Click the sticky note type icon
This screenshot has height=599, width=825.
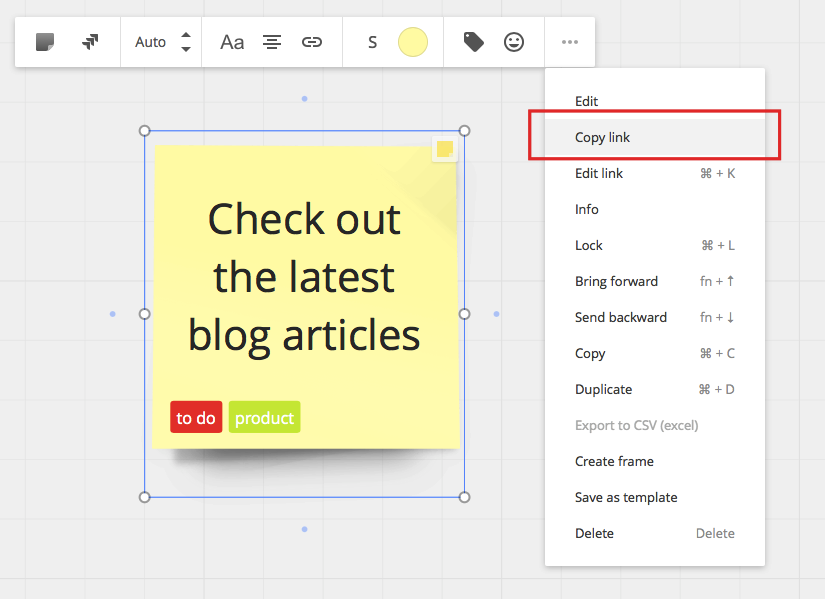click(x=45, y=42)
